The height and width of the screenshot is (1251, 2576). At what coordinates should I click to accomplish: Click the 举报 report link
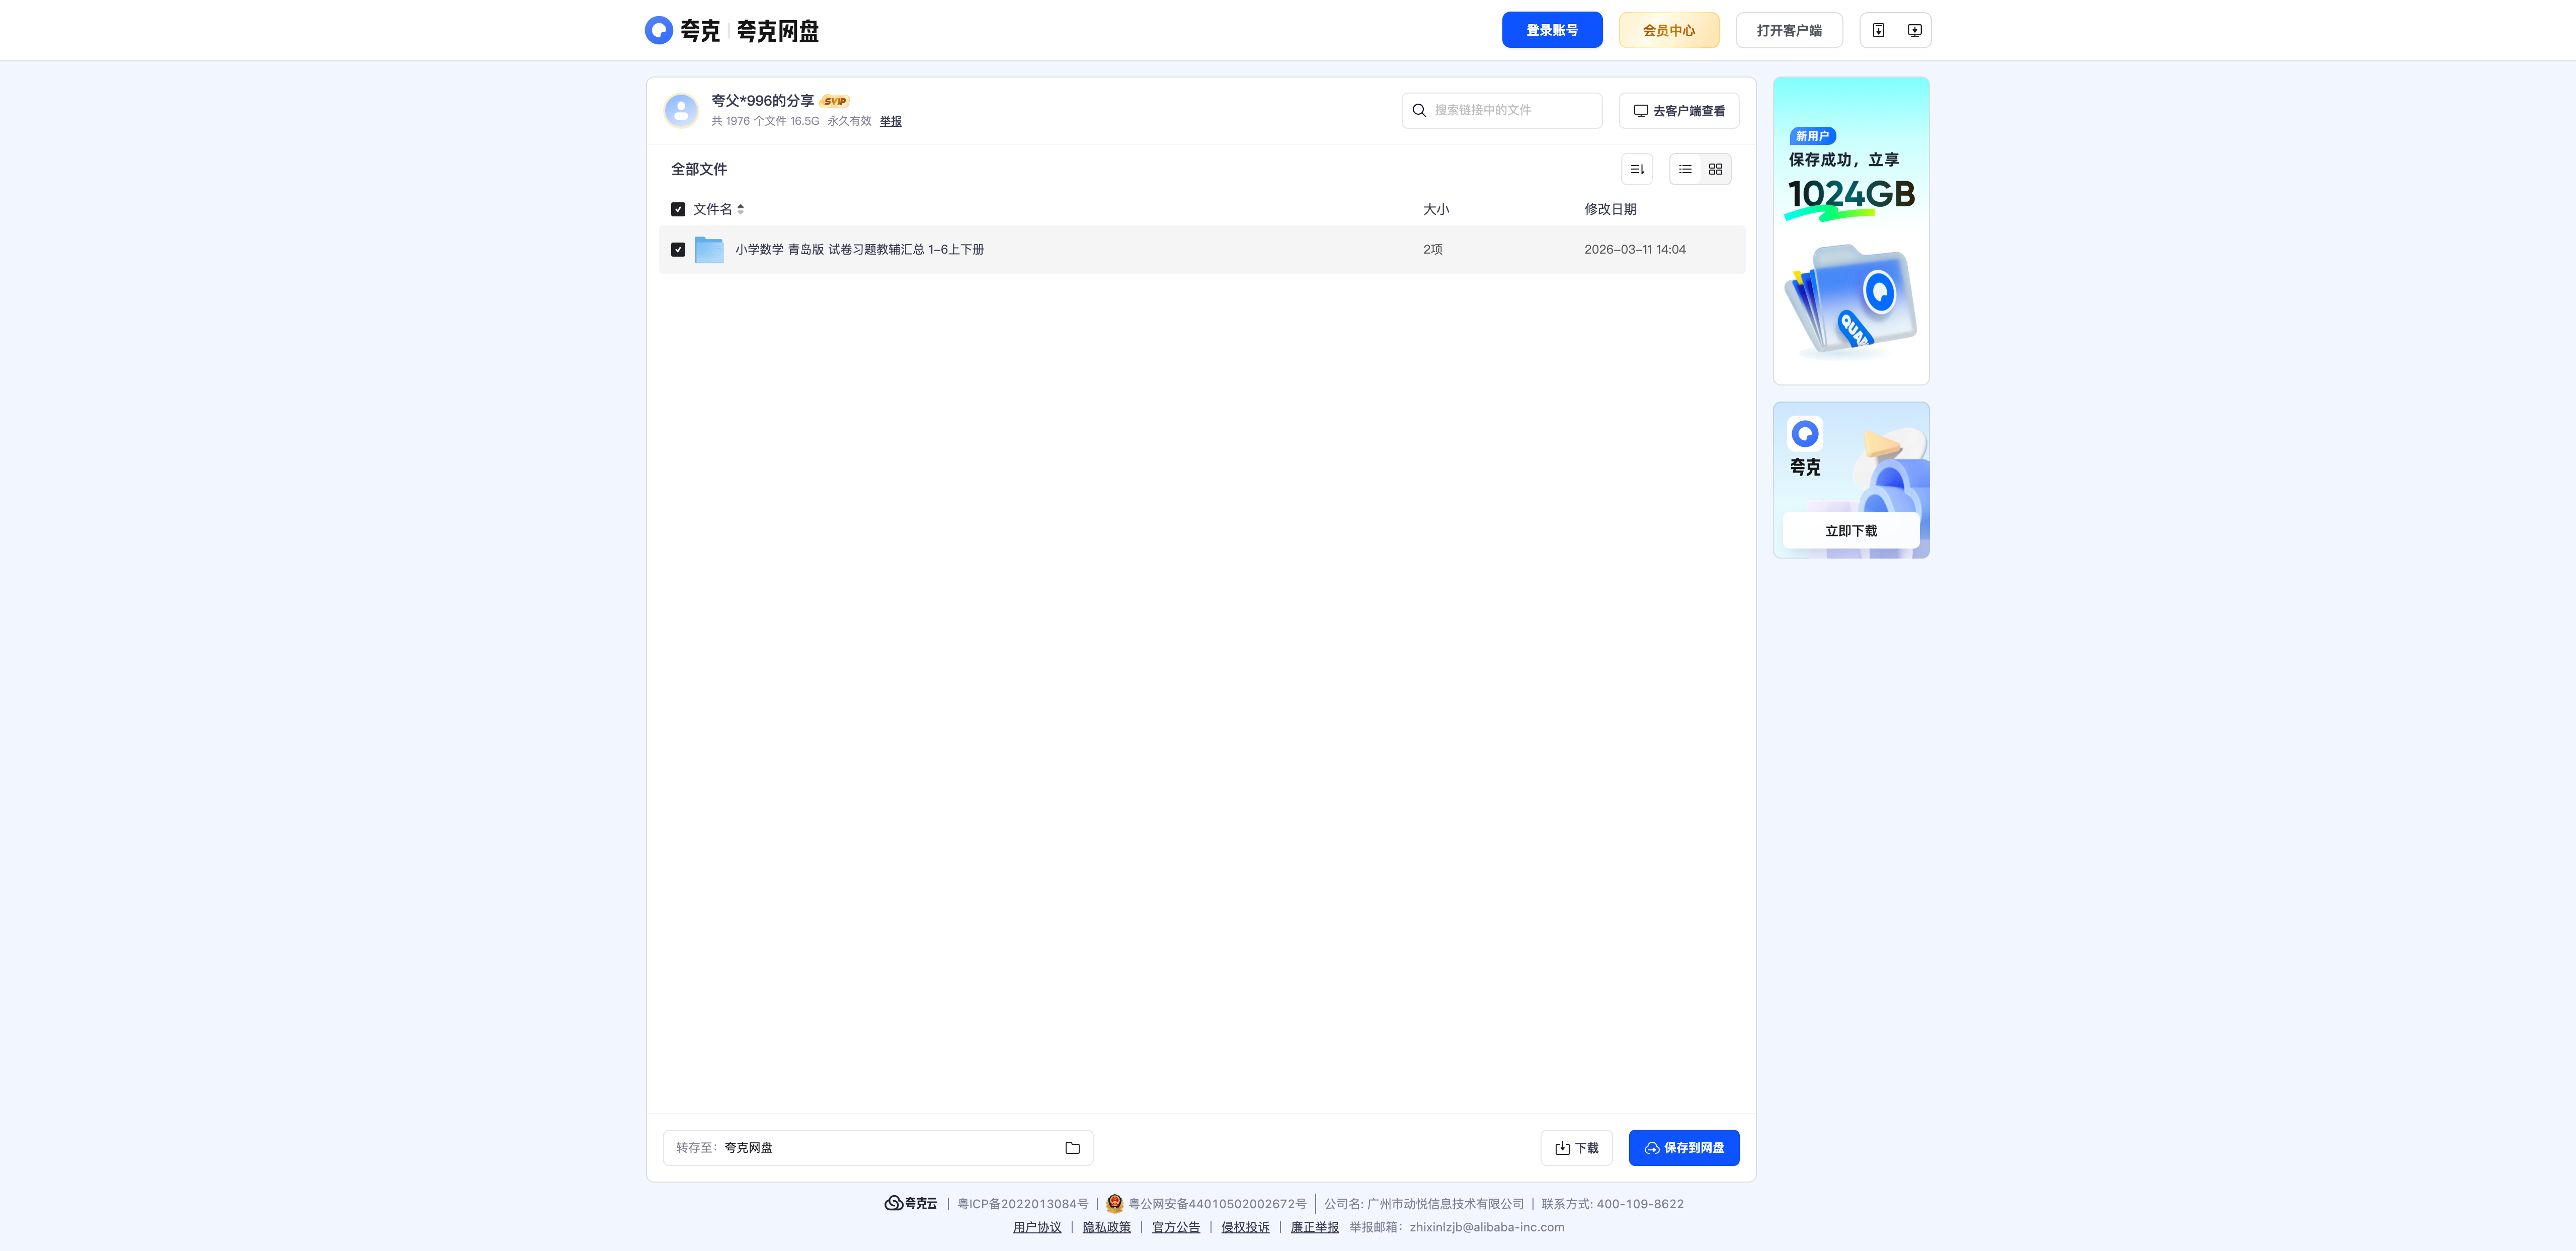coord(890,121)
